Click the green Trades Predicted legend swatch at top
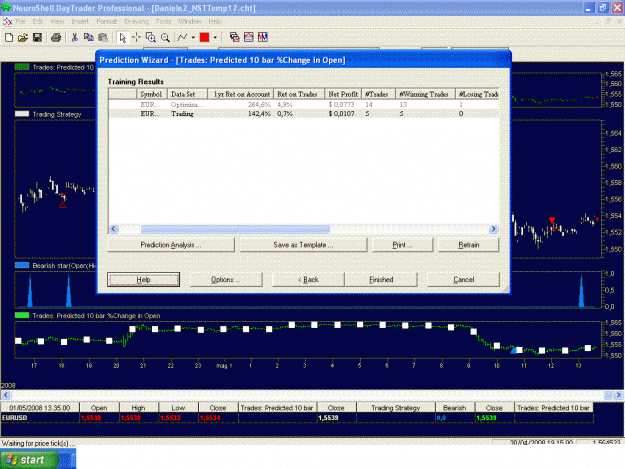 (x=22, y=67)
